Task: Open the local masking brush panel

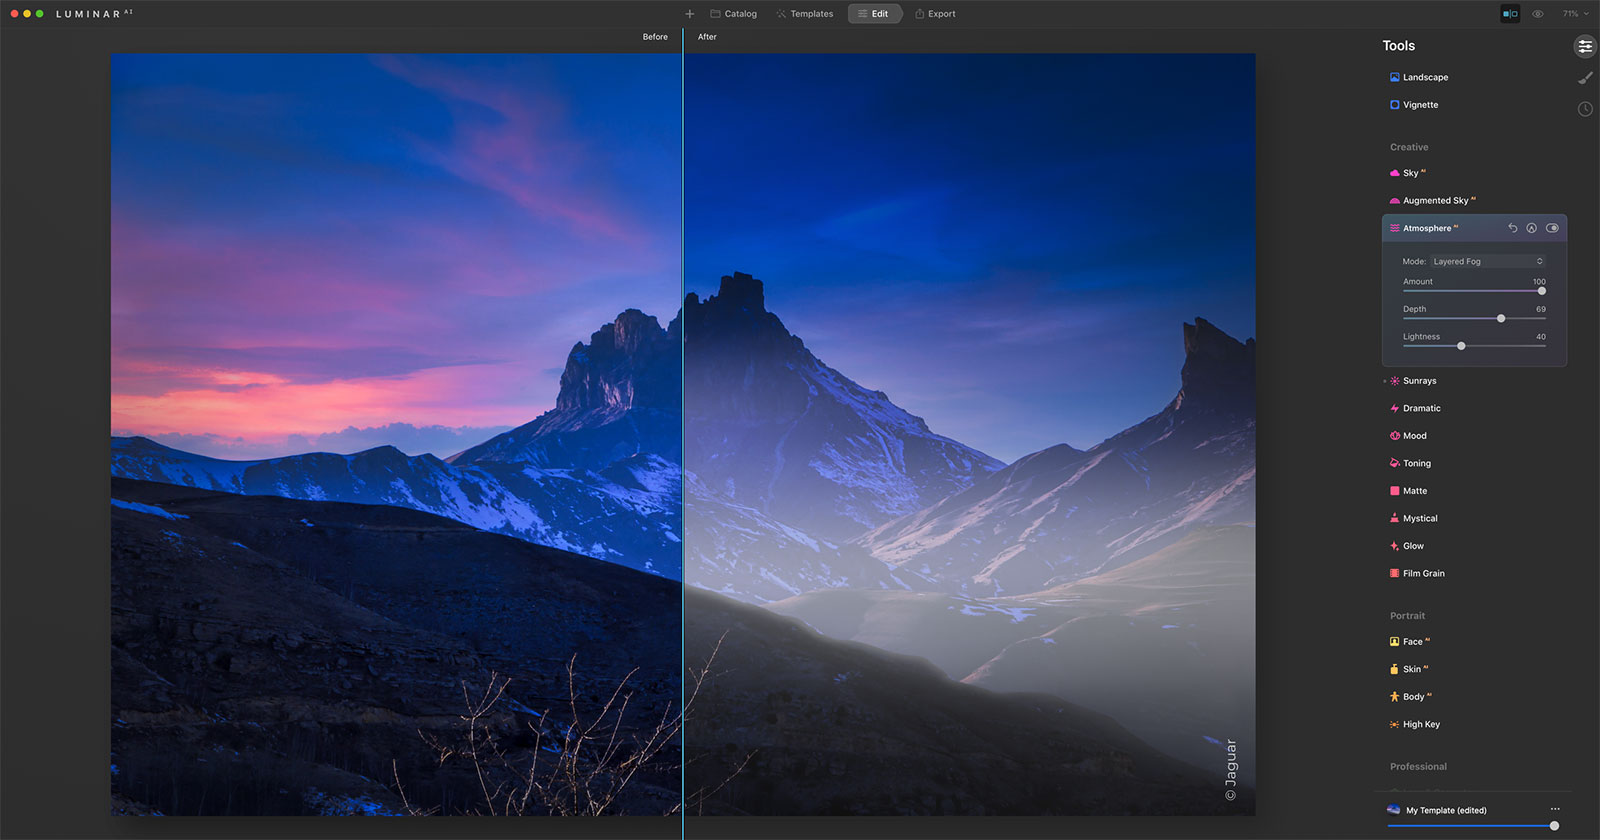Action: (1585, 78)
